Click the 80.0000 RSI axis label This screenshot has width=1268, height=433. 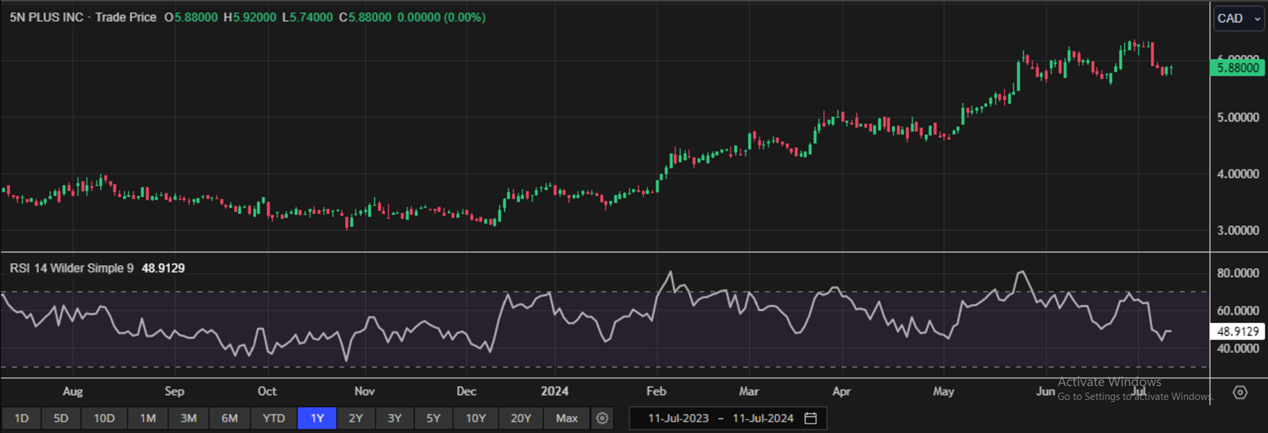click(x=1237, y=273)
